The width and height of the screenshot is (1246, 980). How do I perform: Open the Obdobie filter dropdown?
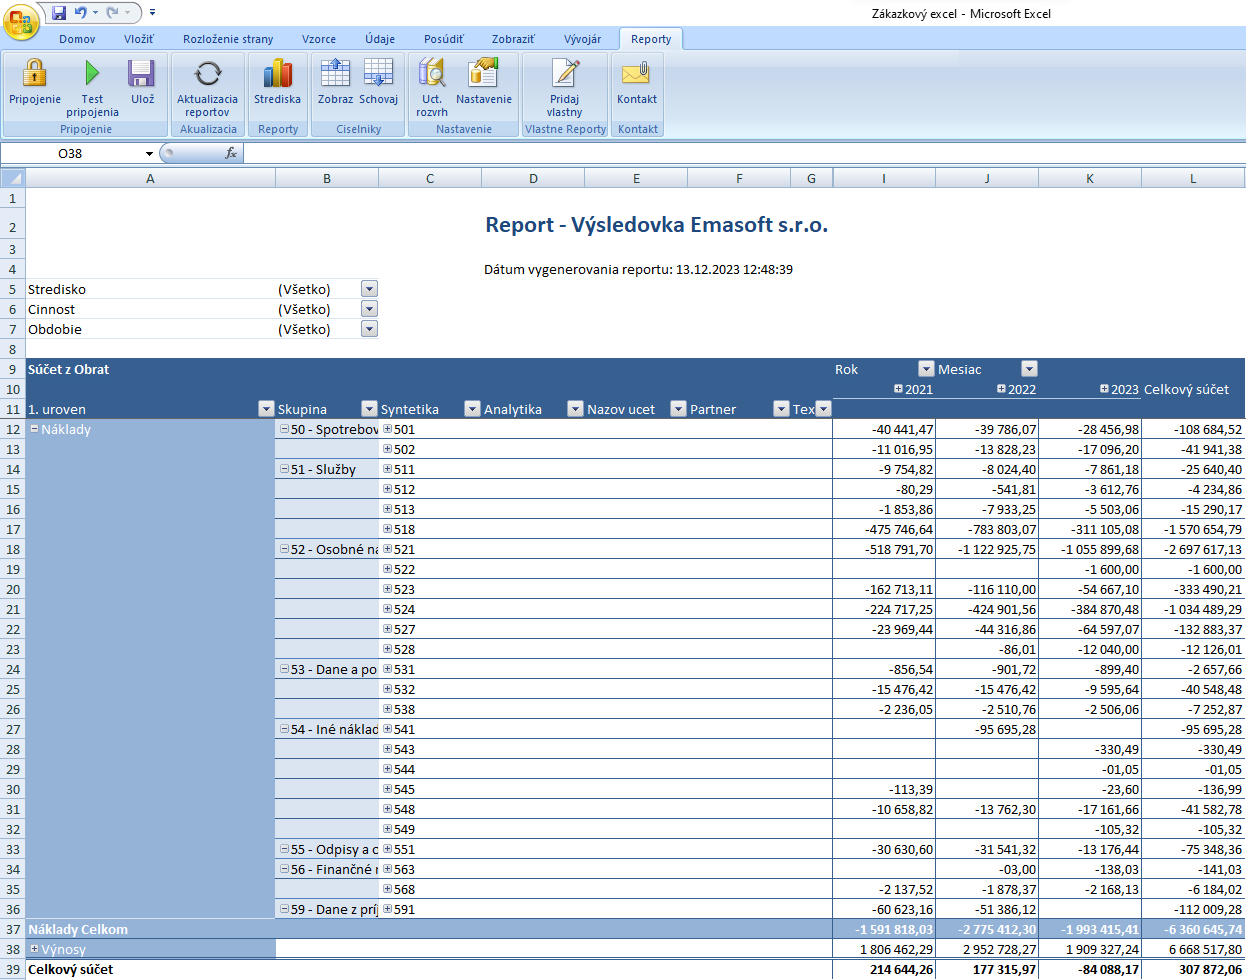(369, 329)
